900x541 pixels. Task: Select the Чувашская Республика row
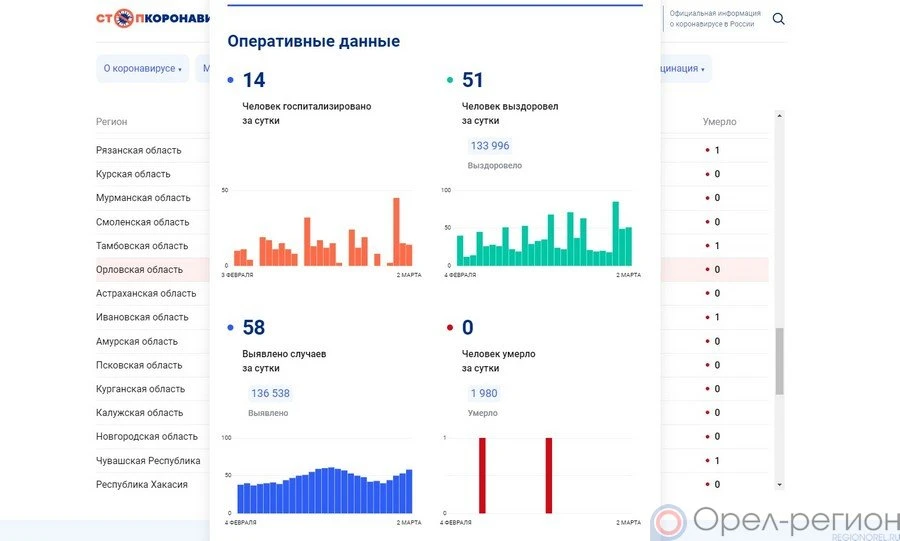pyautogui.click(x=148, y=461)
